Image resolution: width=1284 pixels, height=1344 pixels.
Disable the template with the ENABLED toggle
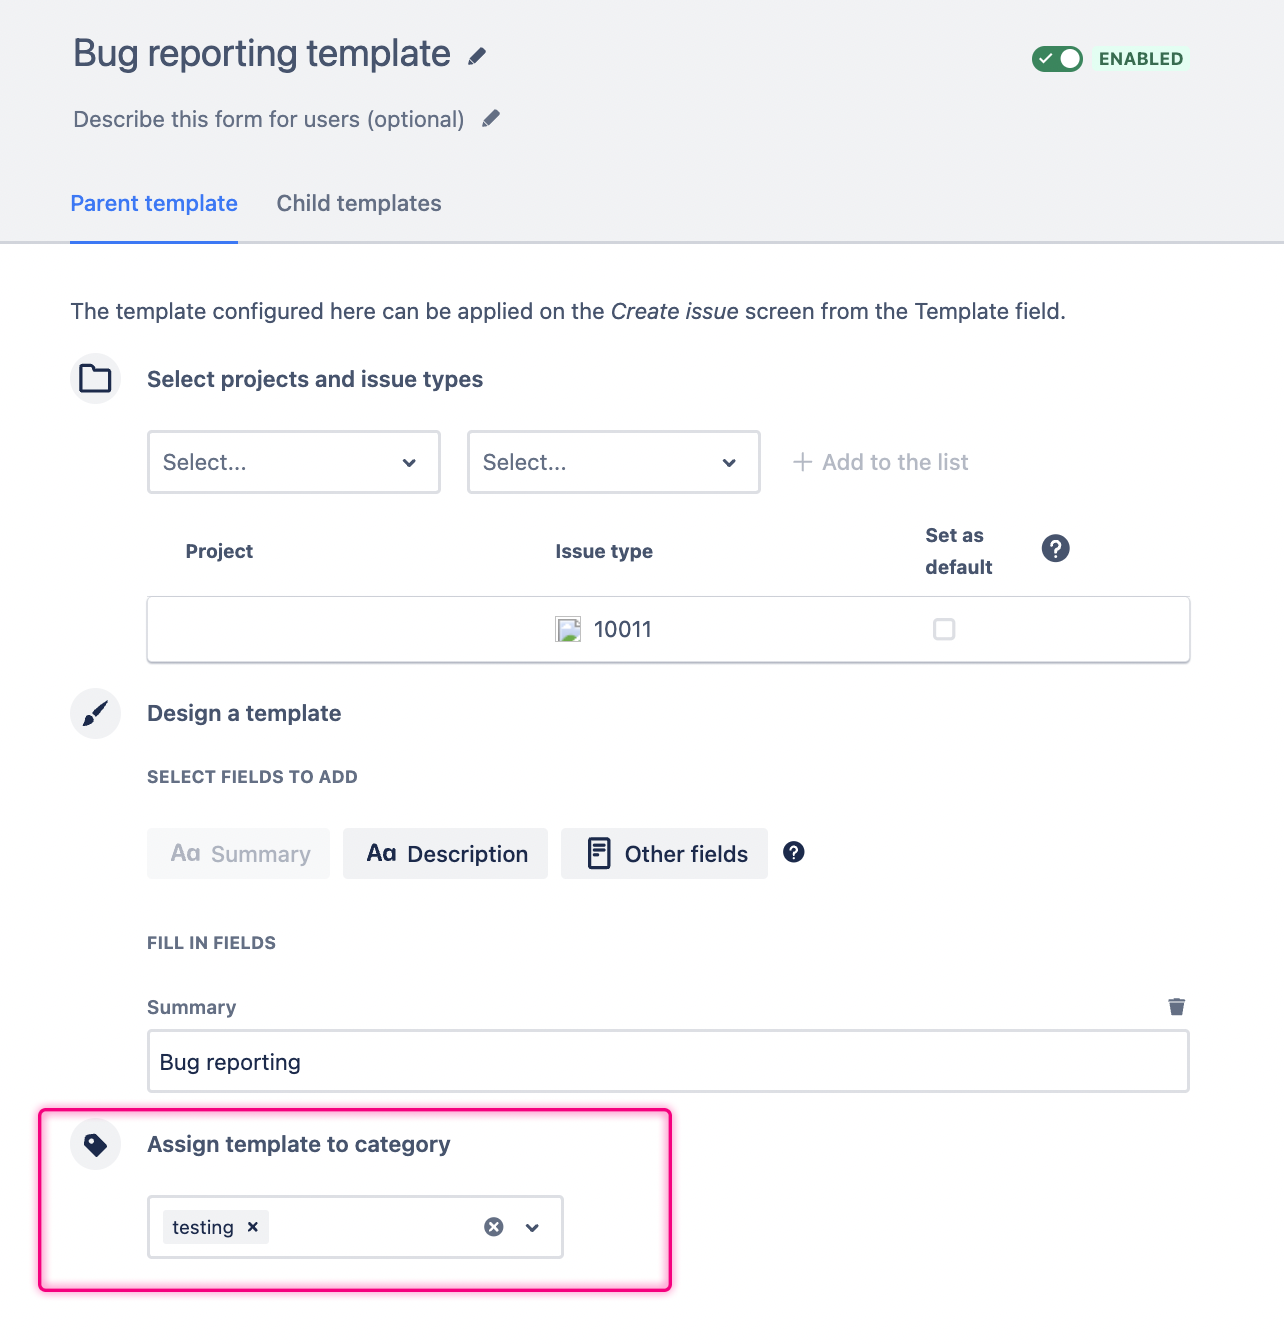[1057, 59]
